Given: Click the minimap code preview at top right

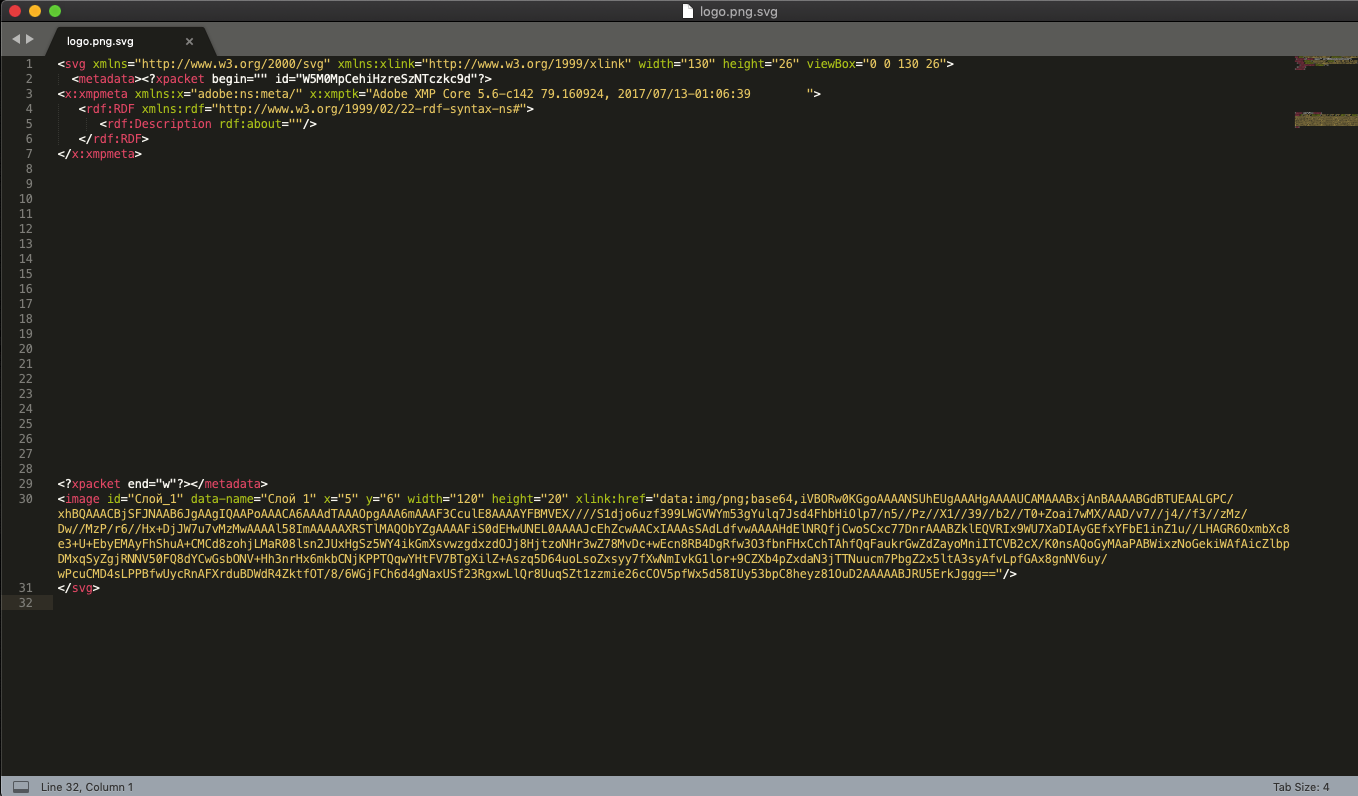Looking at the screenshot, I should (1325, 90).
